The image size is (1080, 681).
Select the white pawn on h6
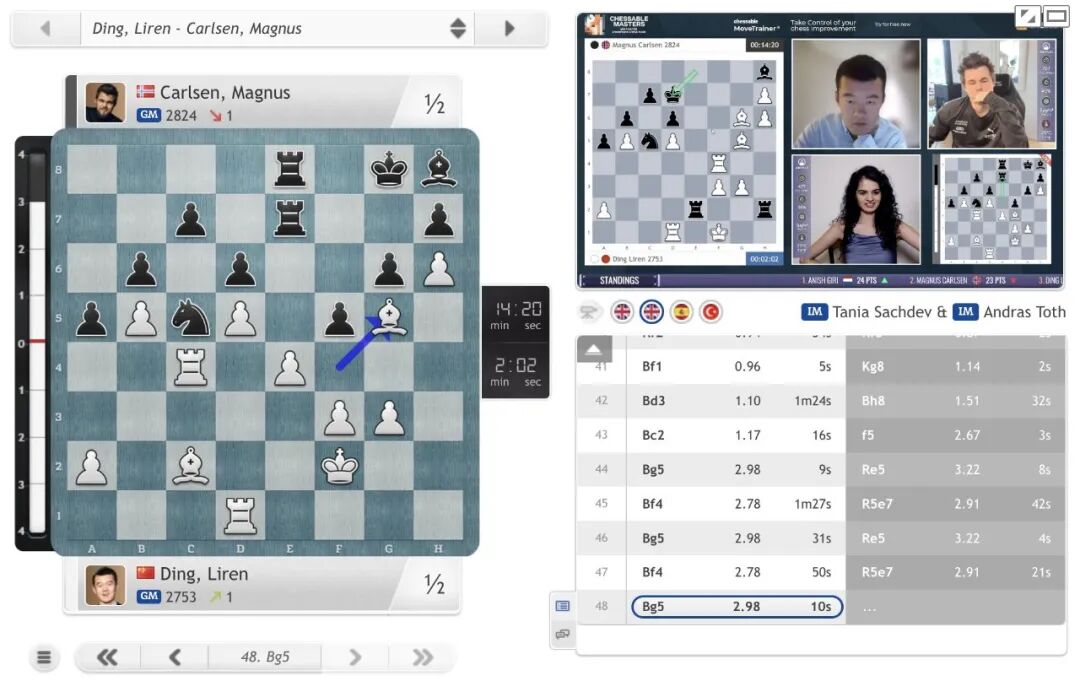439,268
